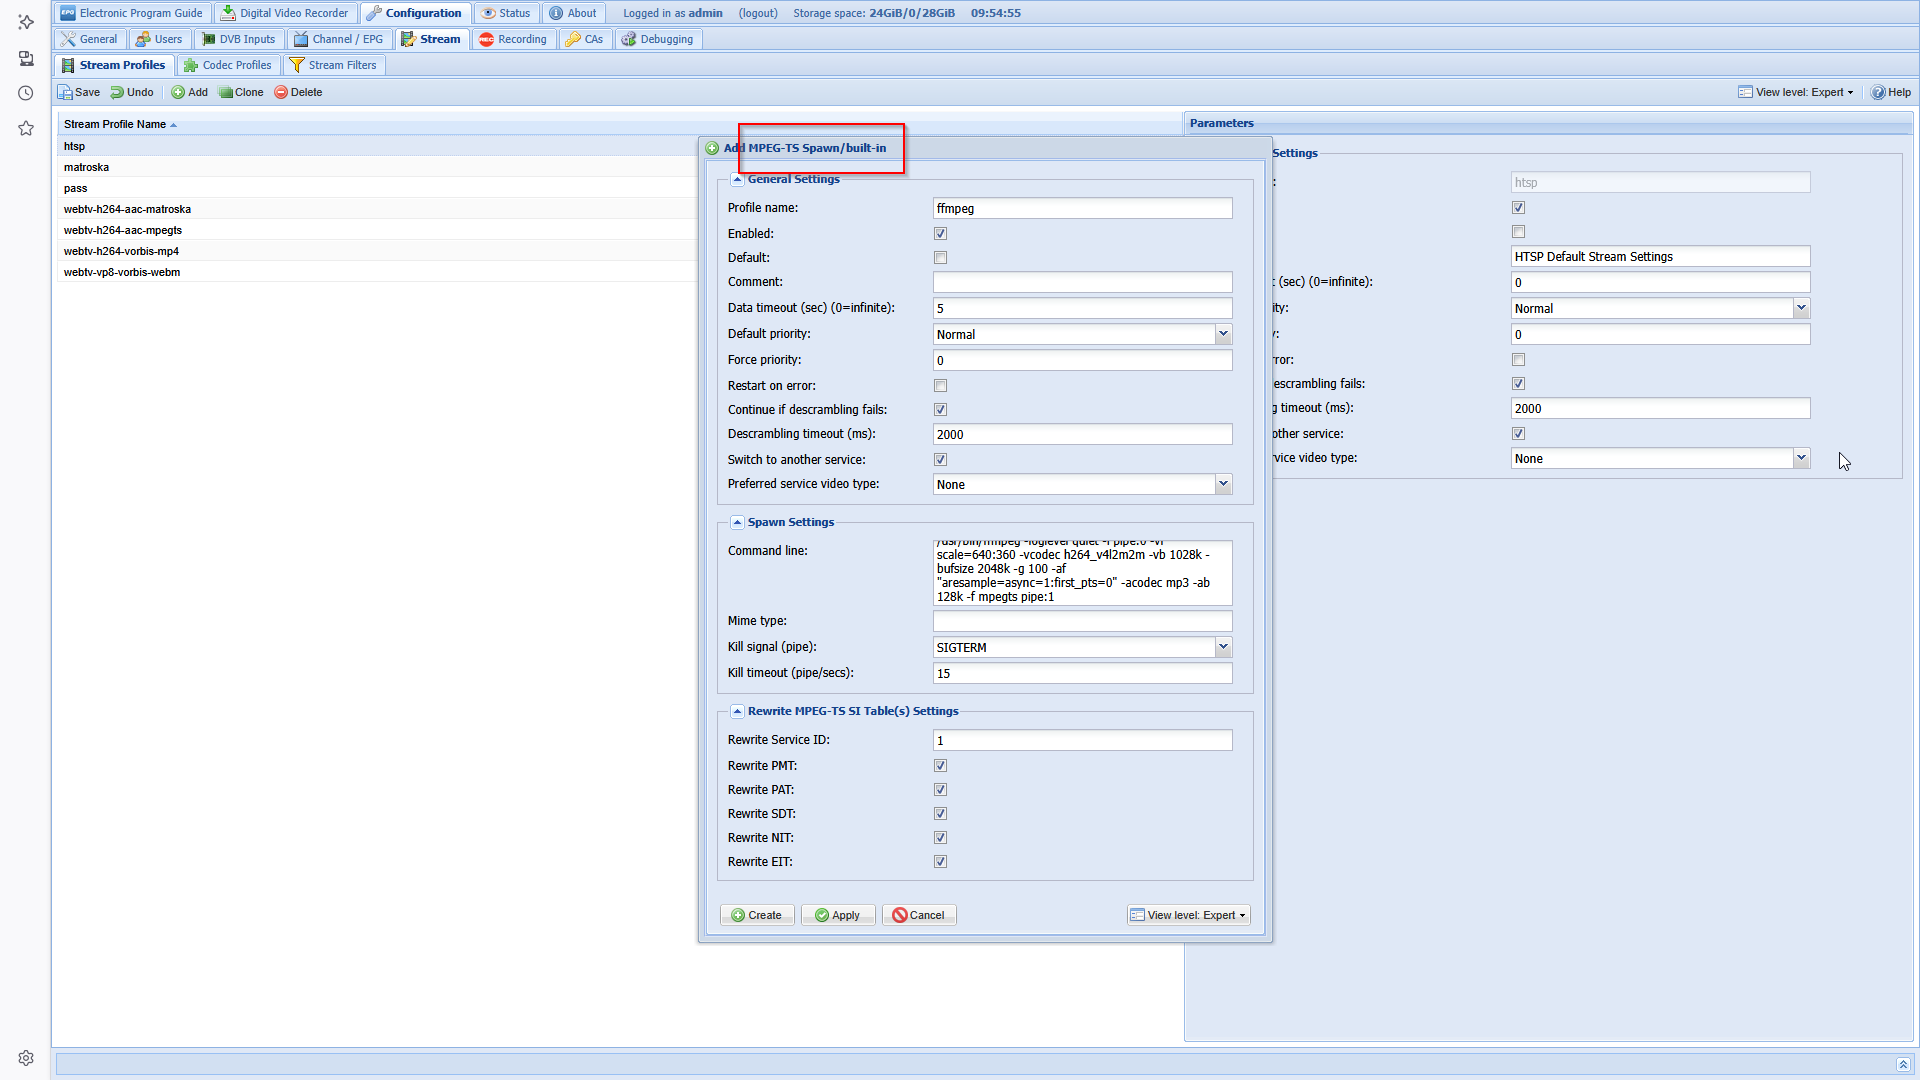Screen dimensions: 1920x1080
Task: Click the Undo toolbar icon
Action: click(118, 92)
